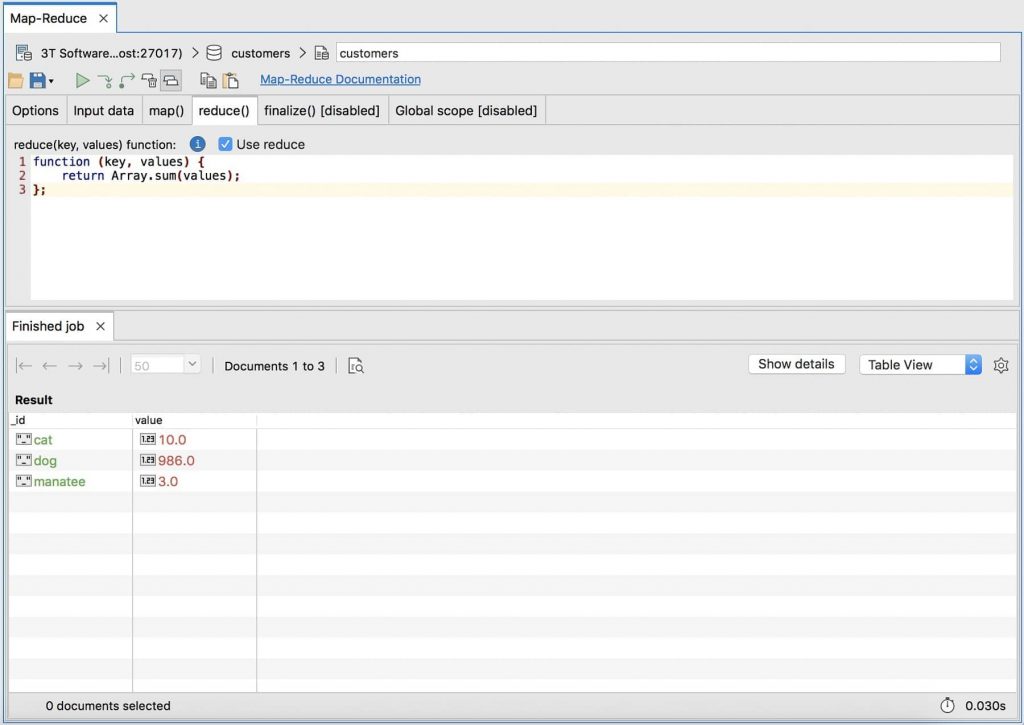
Task: Open the results view settings gear
Action: [x=1001, y=365]
